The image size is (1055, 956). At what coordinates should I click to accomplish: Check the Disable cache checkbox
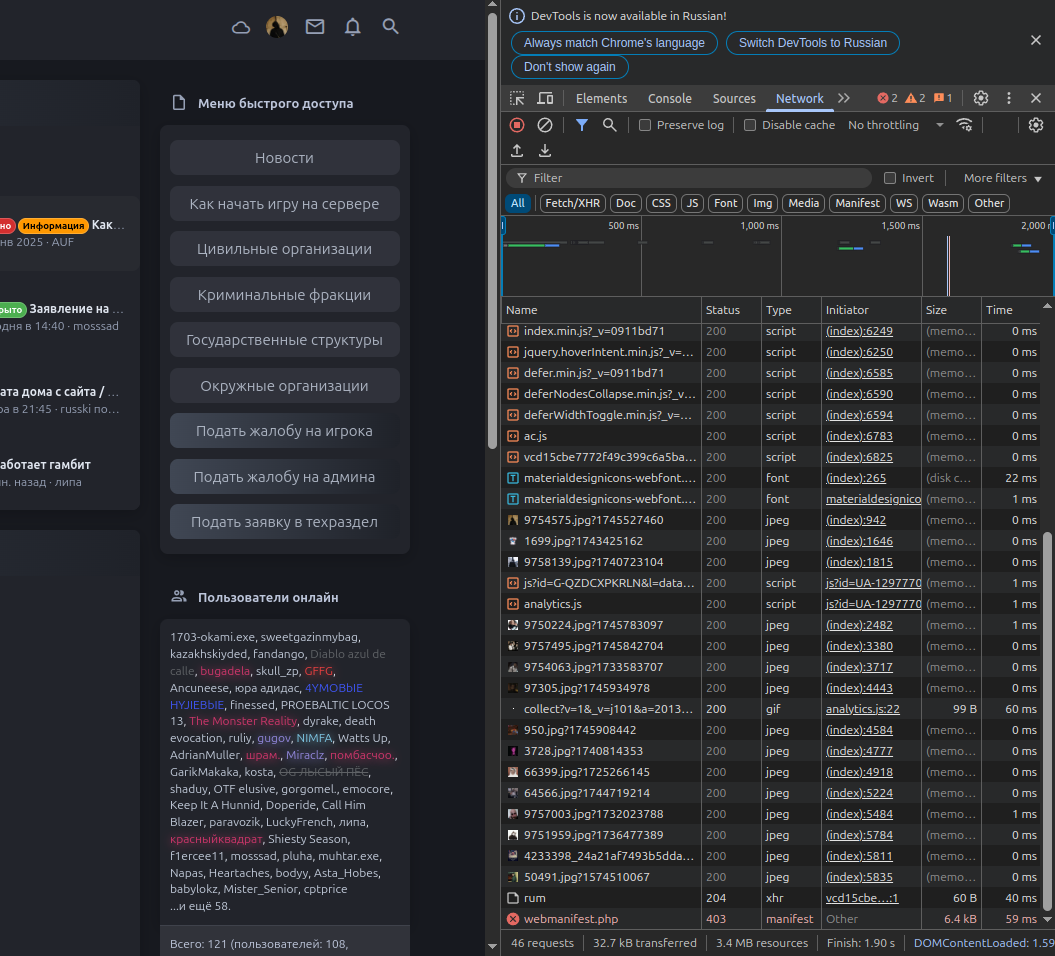750,125
